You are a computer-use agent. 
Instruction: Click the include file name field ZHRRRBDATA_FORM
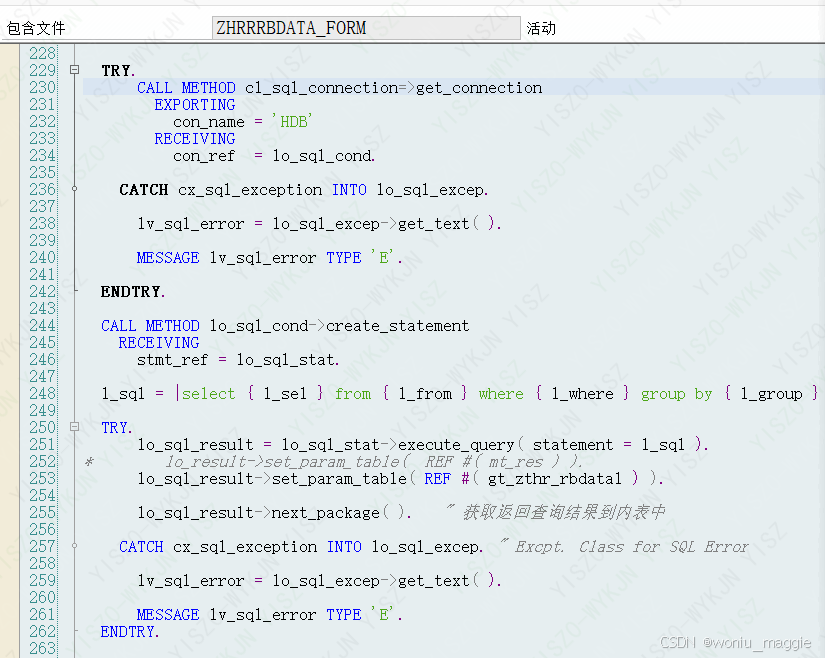click(x=366, y=28)
